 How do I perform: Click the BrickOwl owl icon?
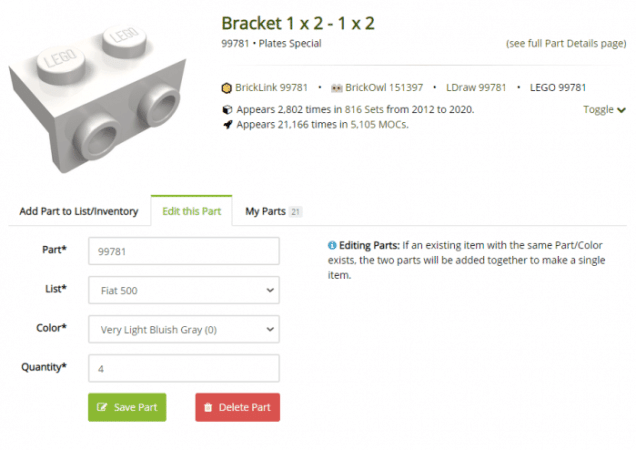click(x=337, y=88)
